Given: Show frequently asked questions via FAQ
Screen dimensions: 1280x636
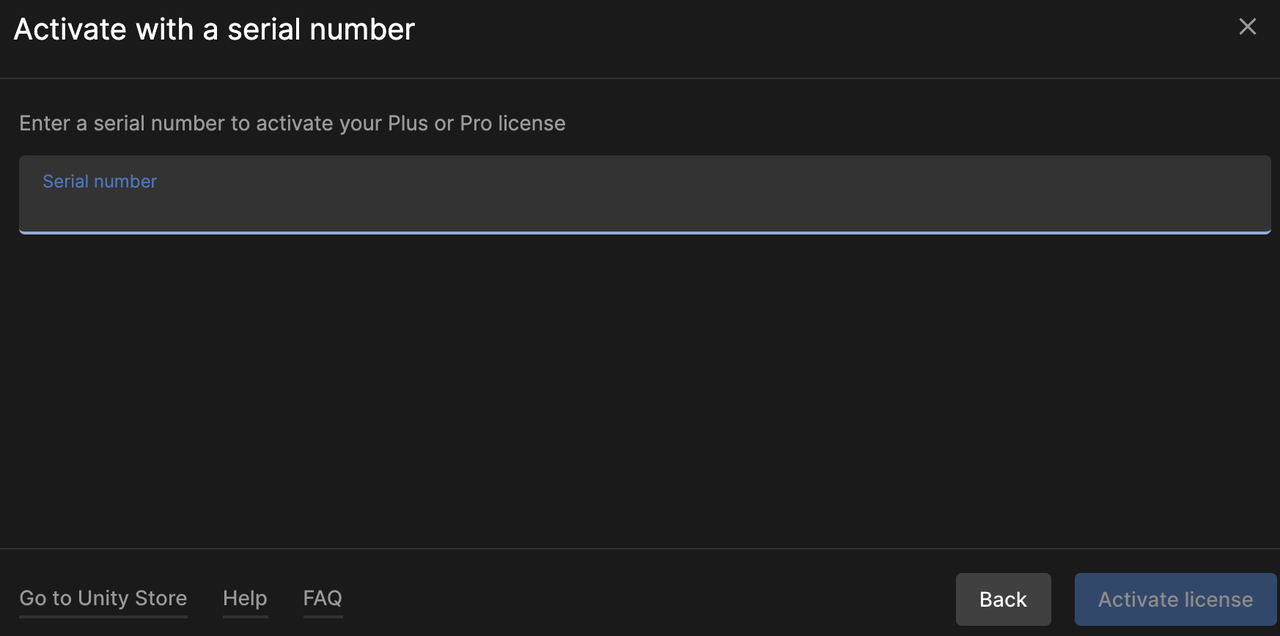Looking at the screenshot, I should click(322, 598).
